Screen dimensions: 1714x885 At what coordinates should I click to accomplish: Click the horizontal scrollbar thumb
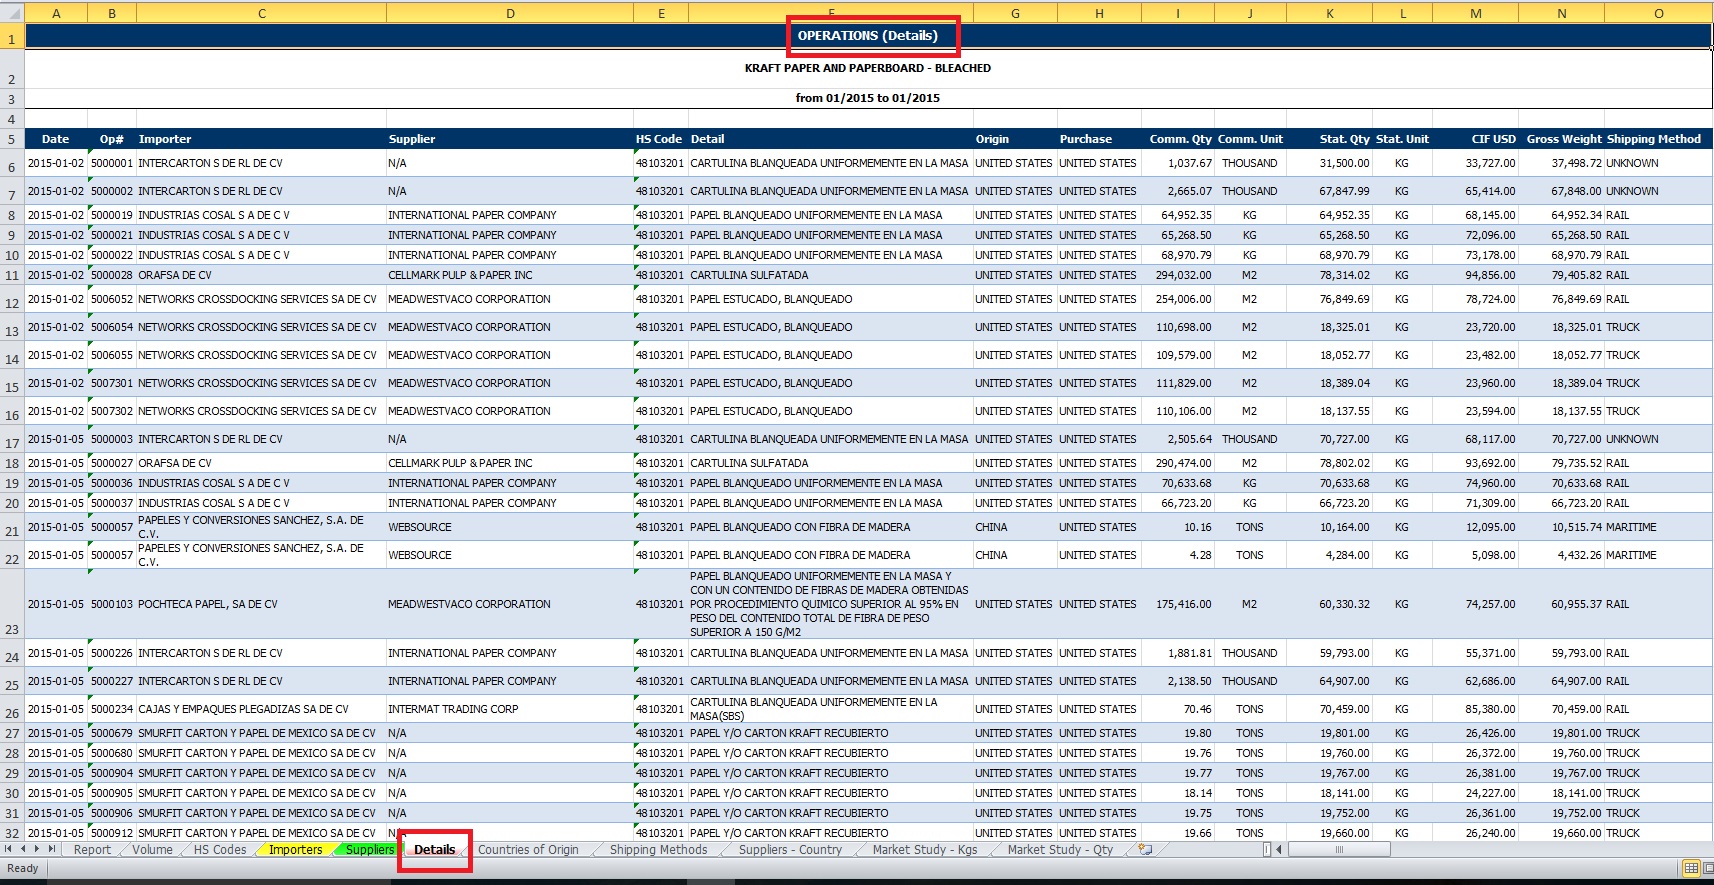click(x=1338, y=849)
